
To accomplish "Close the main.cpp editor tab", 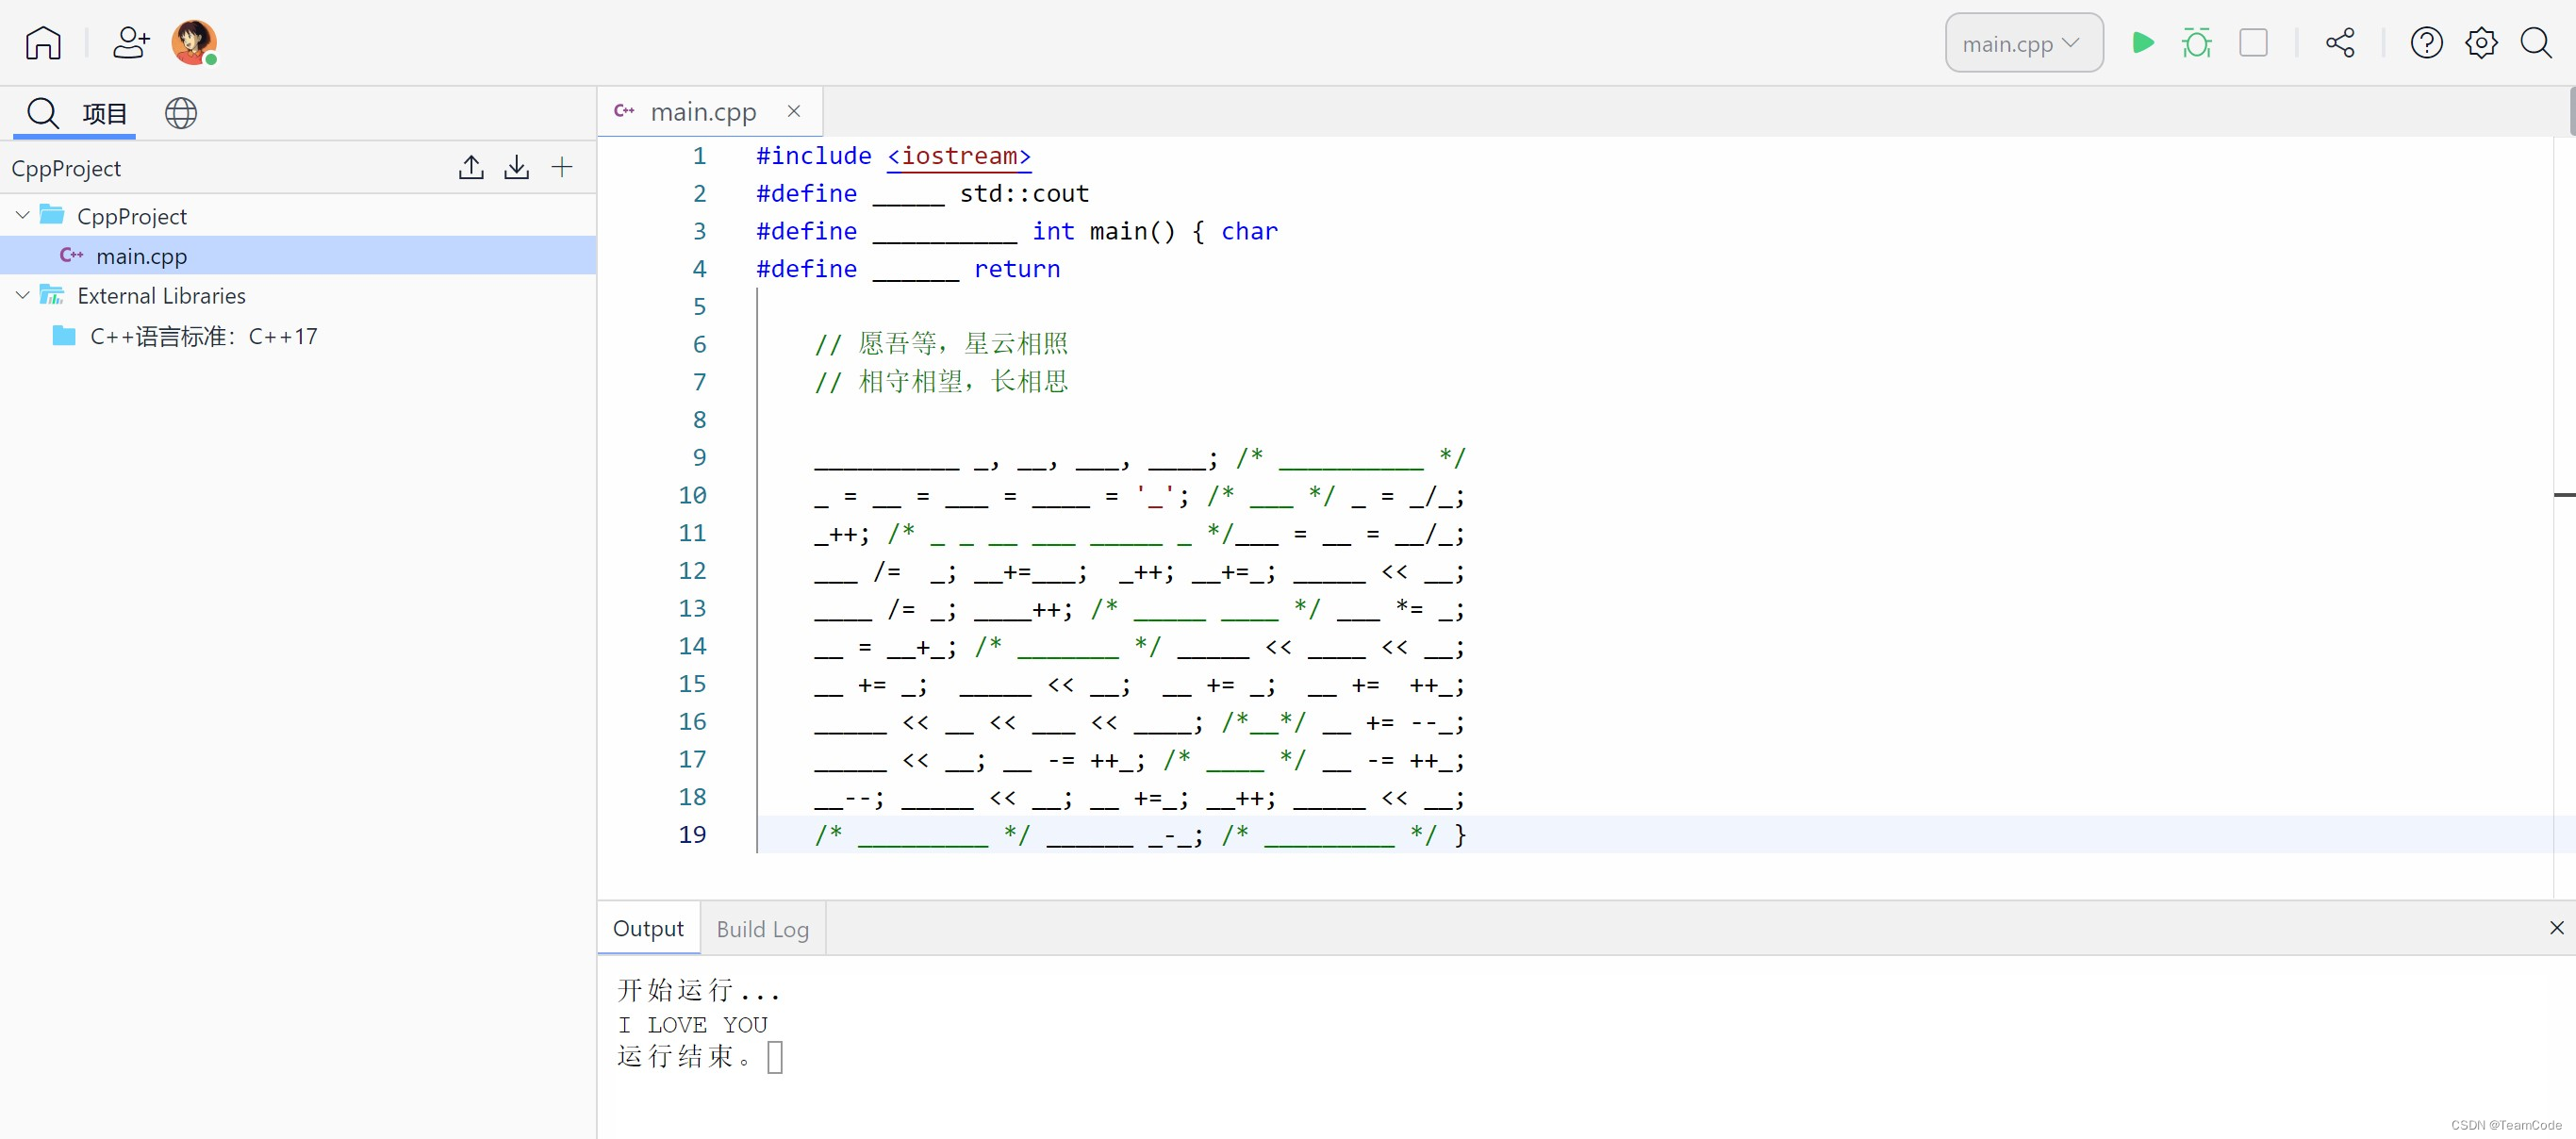I will click(x=794, y=112).
